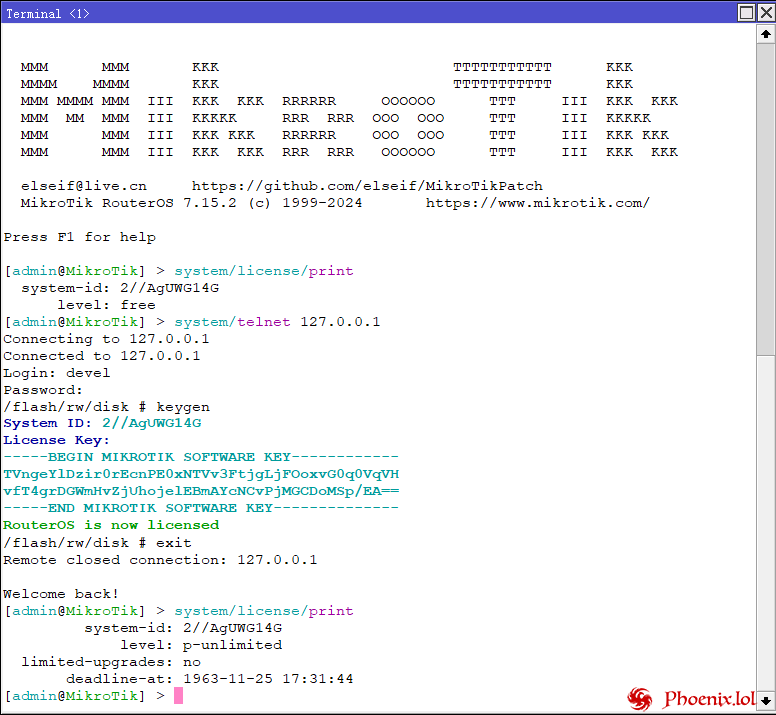Click the scrollbar up arrow

765,36
